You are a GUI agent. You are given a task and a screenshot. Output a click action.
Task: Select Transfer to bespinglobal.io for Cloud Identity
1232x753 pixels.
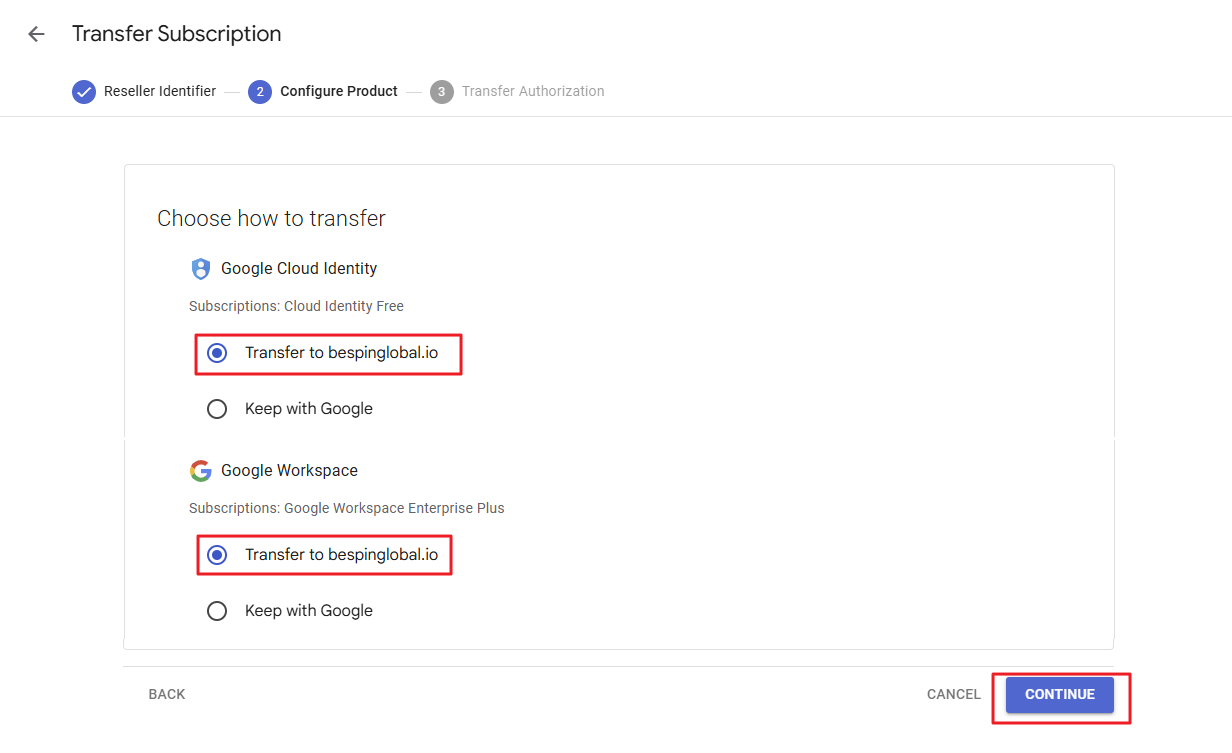click(217, 353)
